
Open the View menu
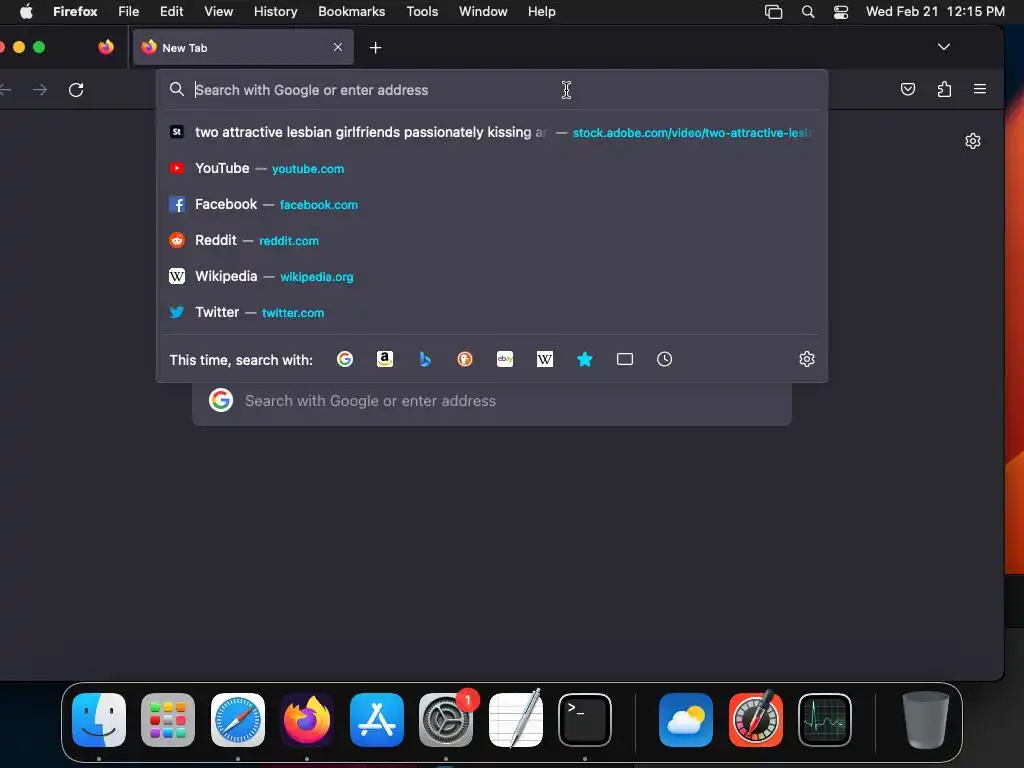coord(218,12)
